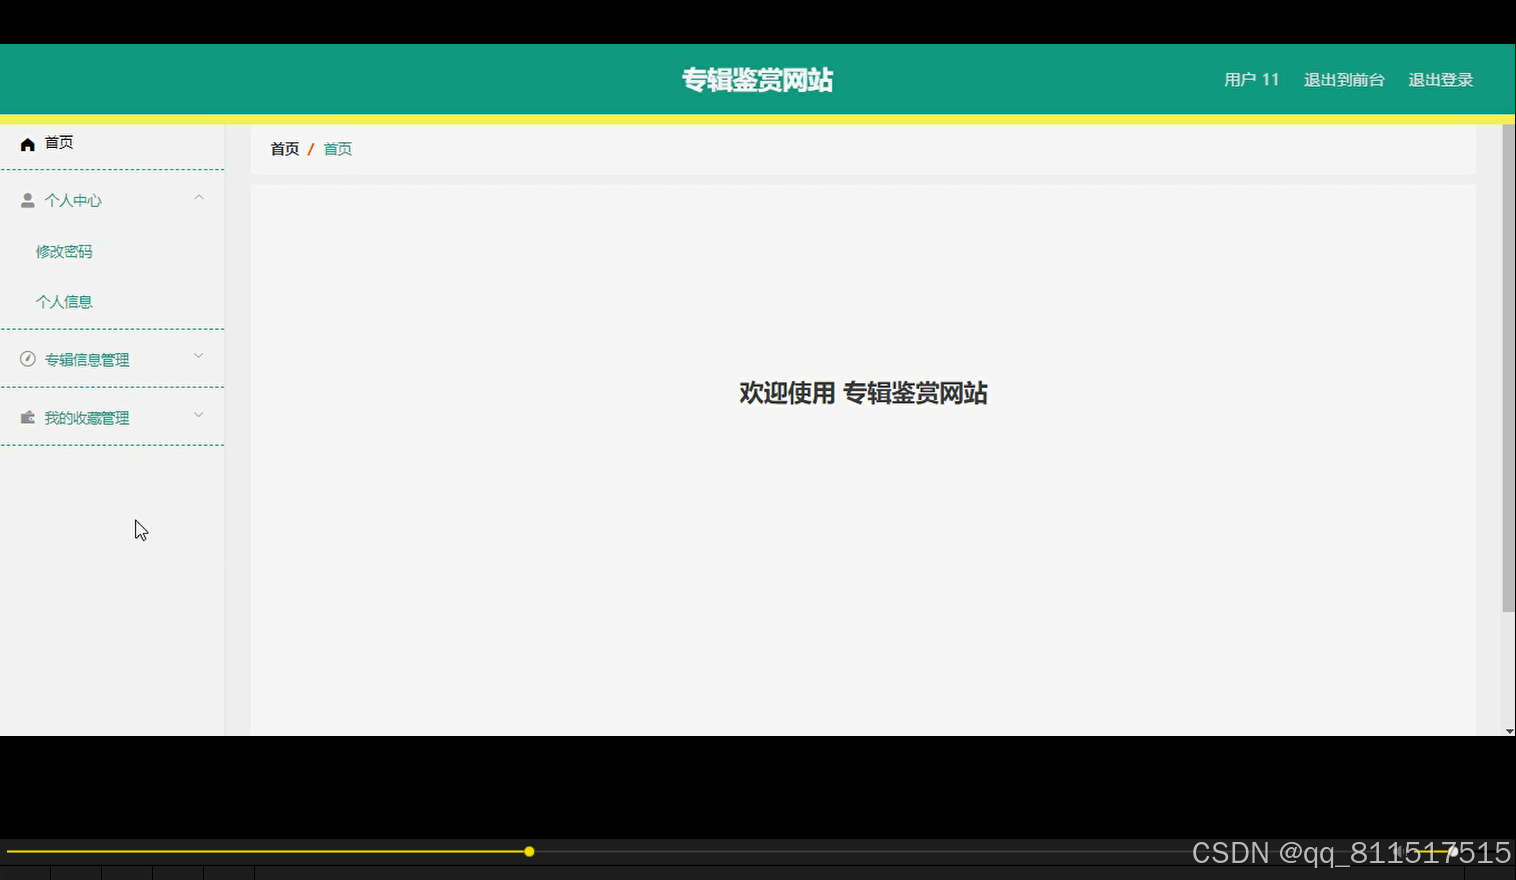The width and height of the screenshot is (1516, 880).
Task: Click the person icon beside 个人中心
Action: (x=28, y=201)
